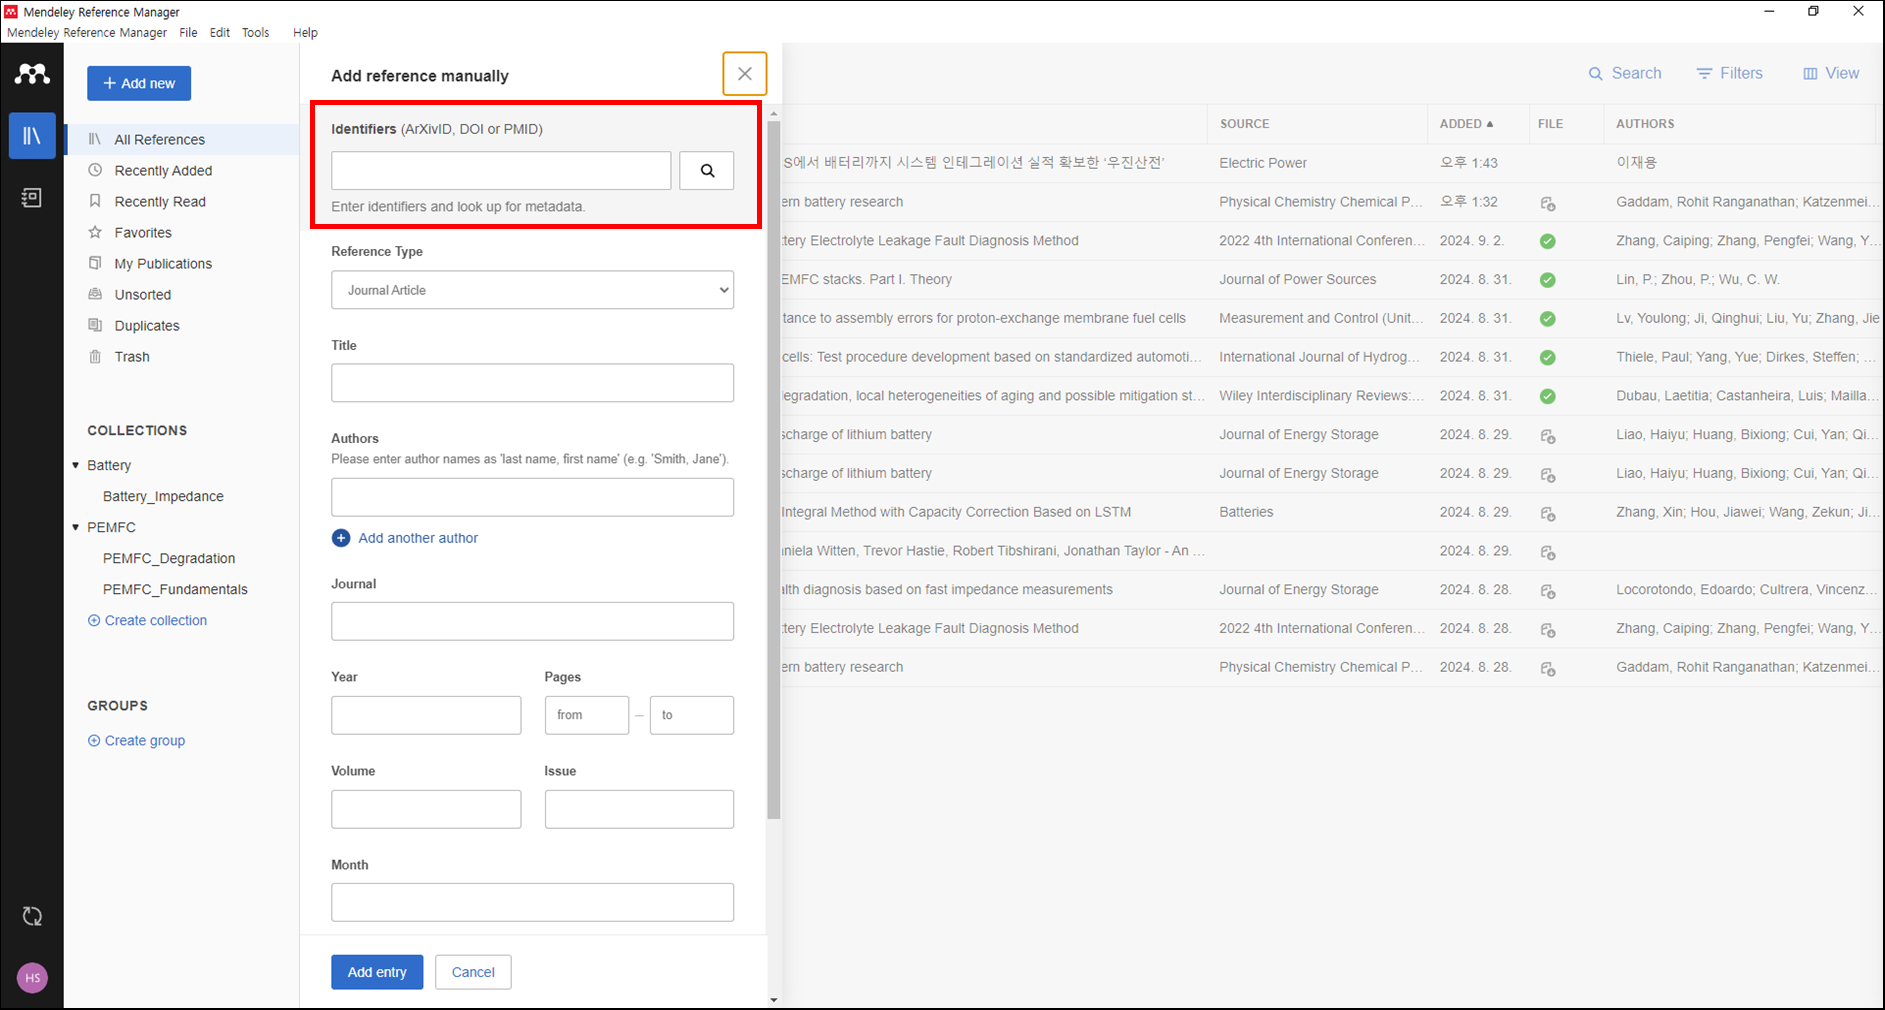Image resolution: width=1885 pixels, height=1010 pixels.
Task: Click green check in Lv, Youlong row
Action: click(x=1548, y=319)
